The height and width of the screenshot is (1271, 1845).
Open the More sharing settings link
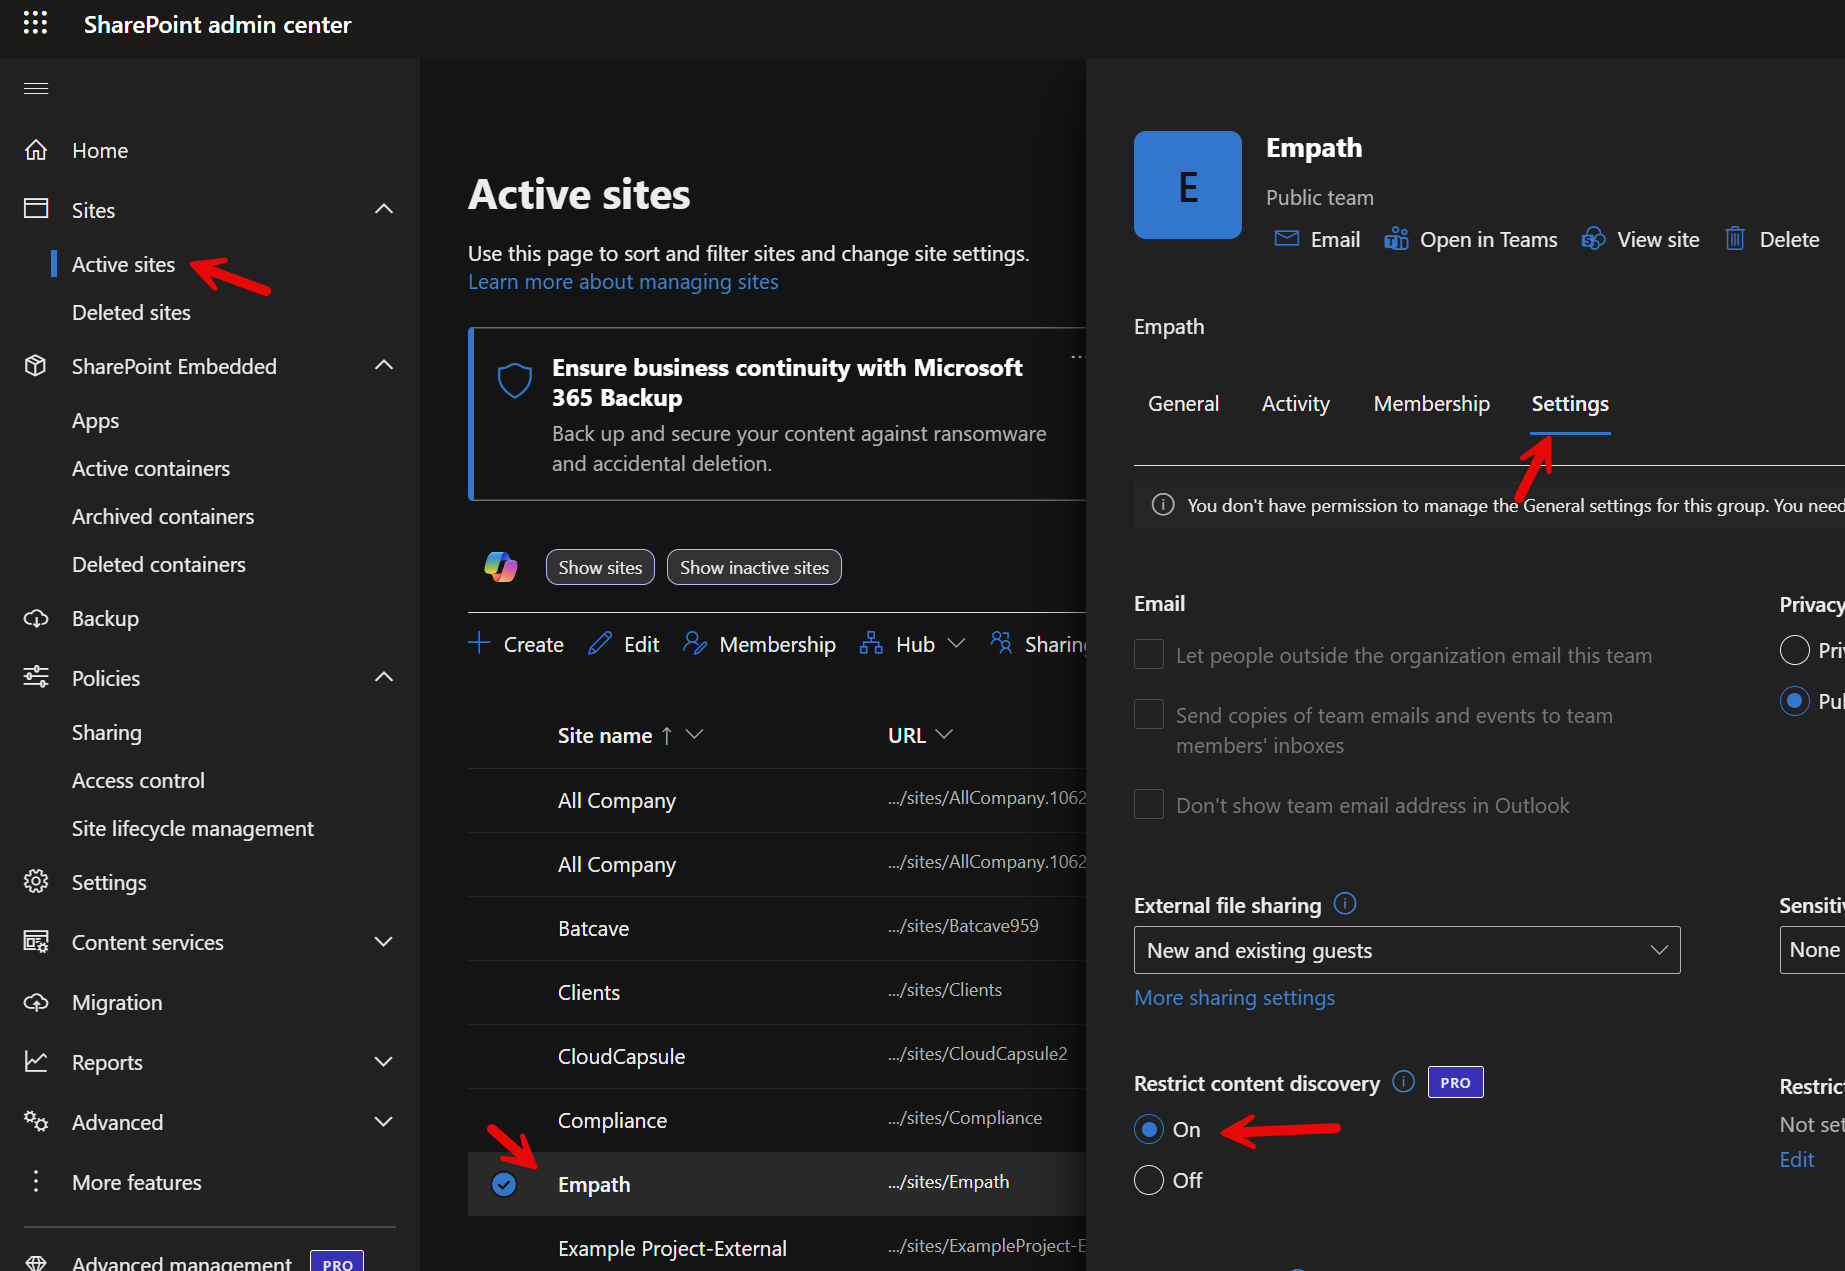[x=1234, y=998]
